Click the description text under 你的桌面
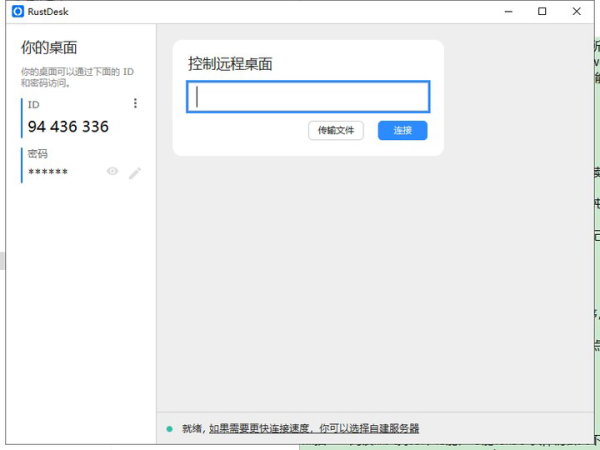The width and height of the screenshot is (600, 450). (77, 77)
